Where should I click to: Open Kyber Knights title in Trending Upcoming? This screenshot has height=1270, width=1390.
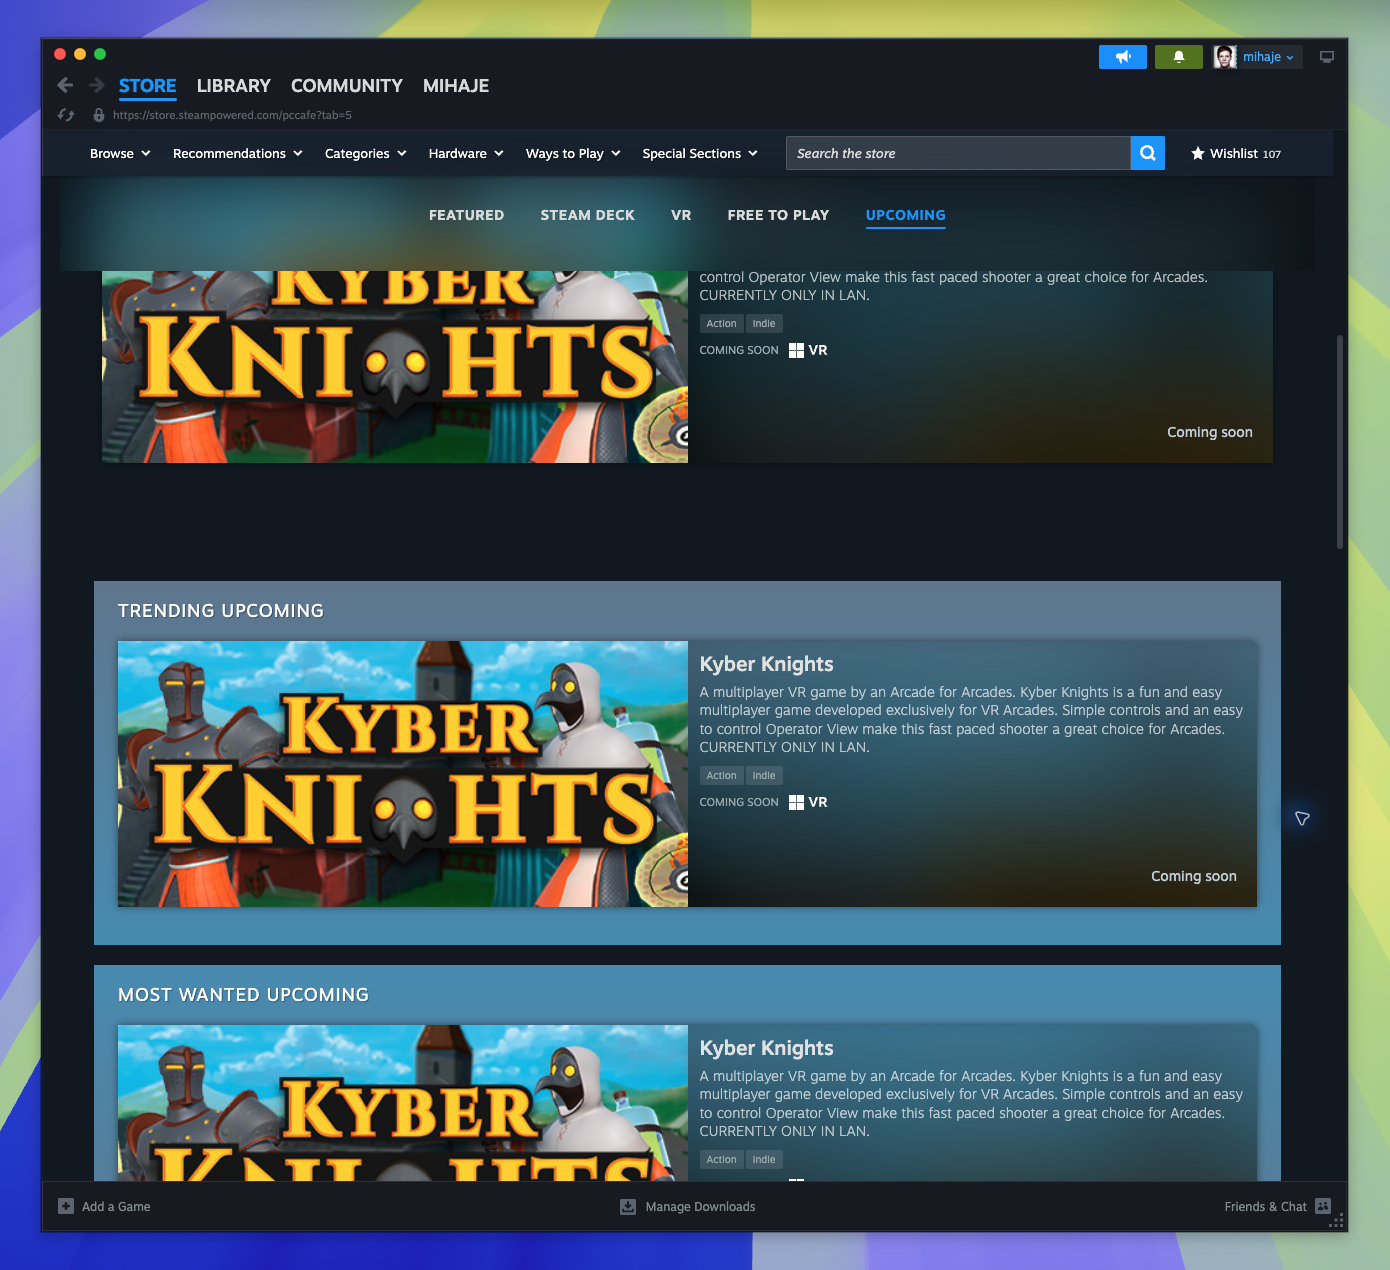pyautogui.click(x=766, y=664)
